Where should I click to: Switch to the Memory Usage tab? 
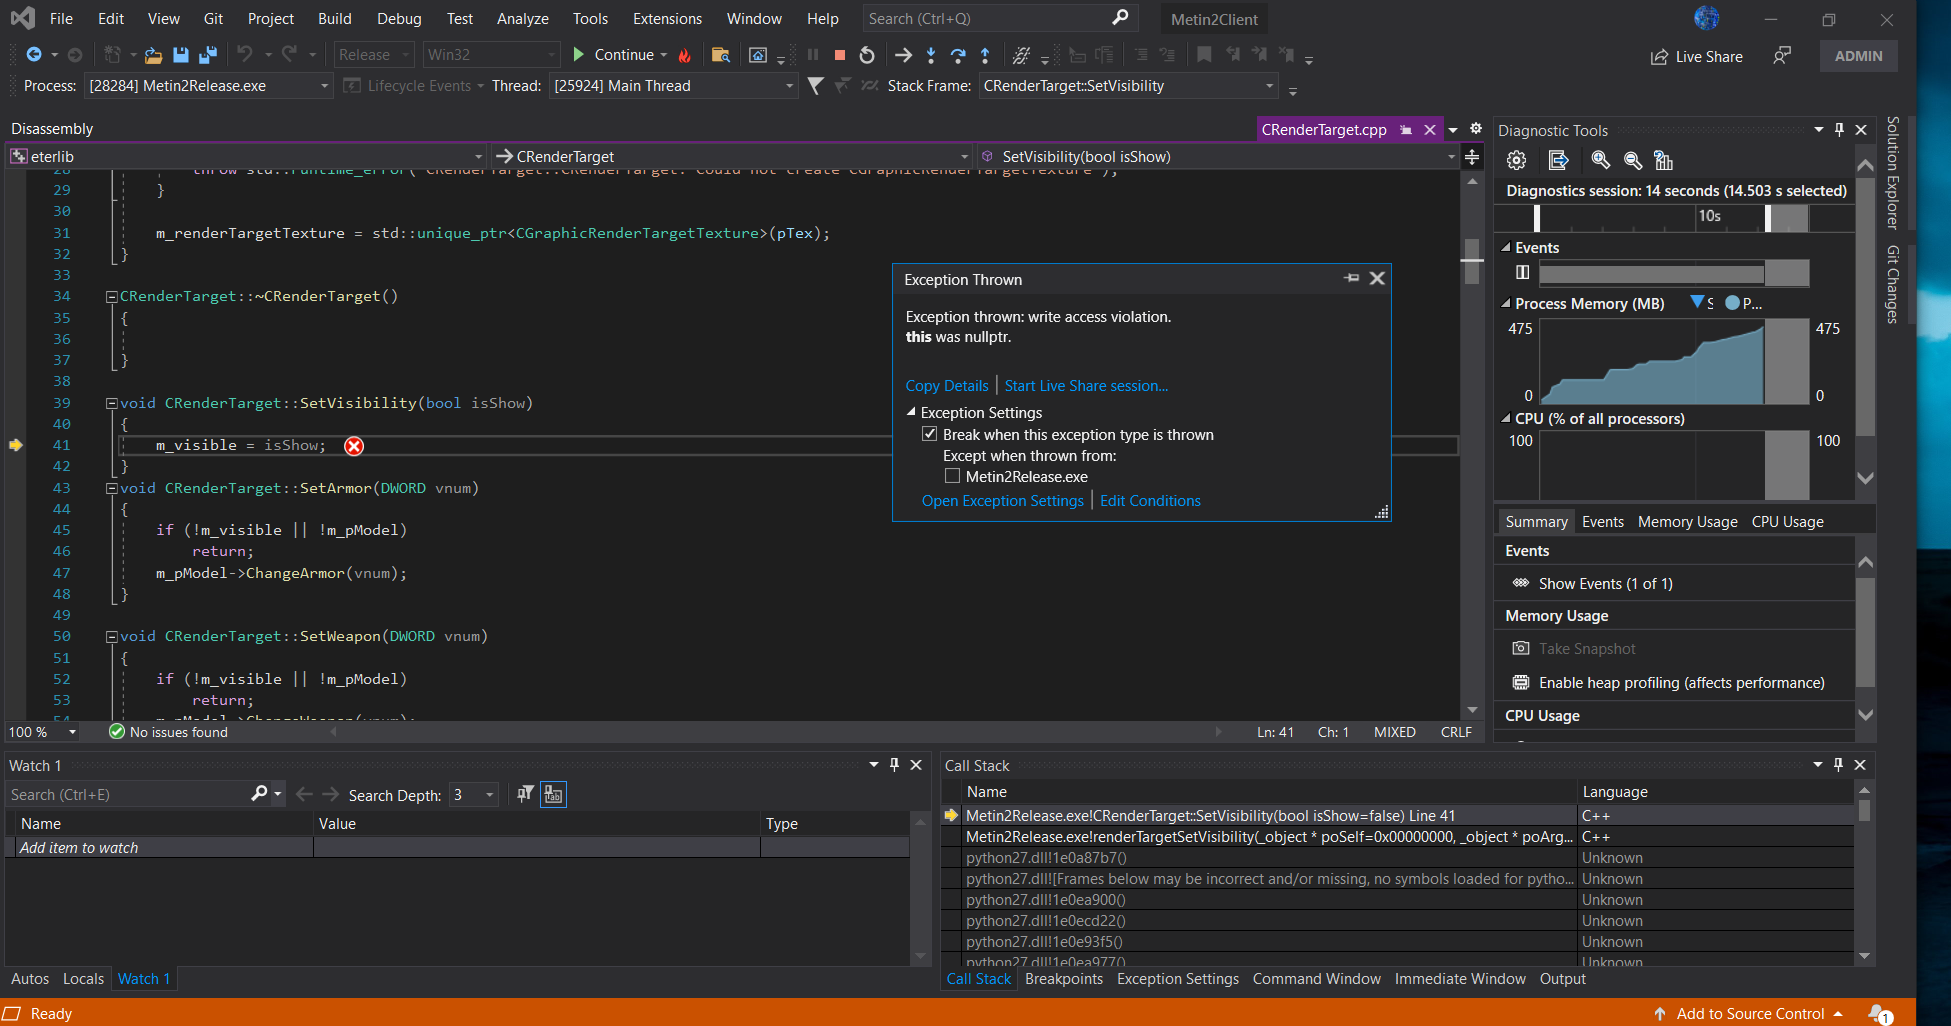coord(1688,522)
